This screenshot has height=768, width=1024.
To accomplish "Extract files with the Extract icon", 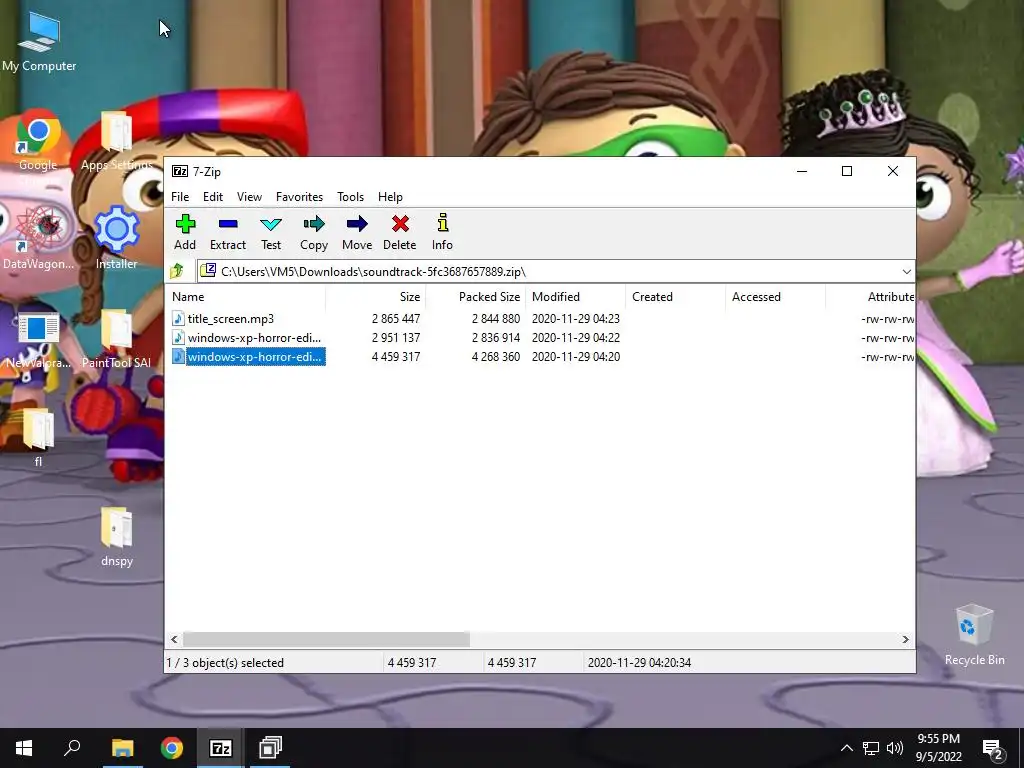I will [x=228, y=224].
